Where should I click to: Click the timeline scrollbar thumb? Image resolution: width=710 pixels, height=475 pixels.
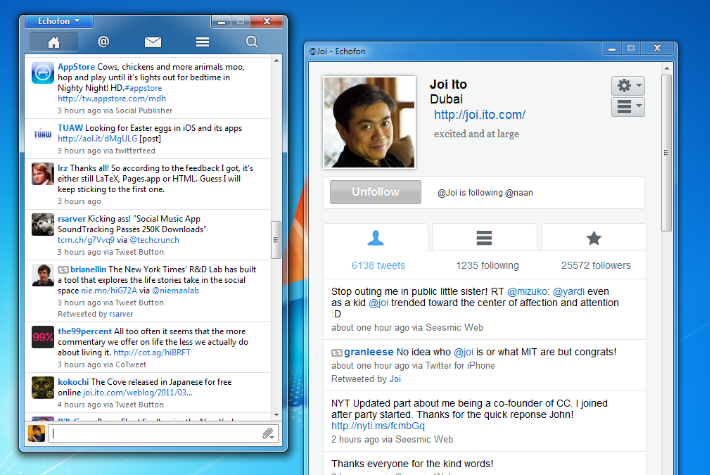tap(277, 238)
